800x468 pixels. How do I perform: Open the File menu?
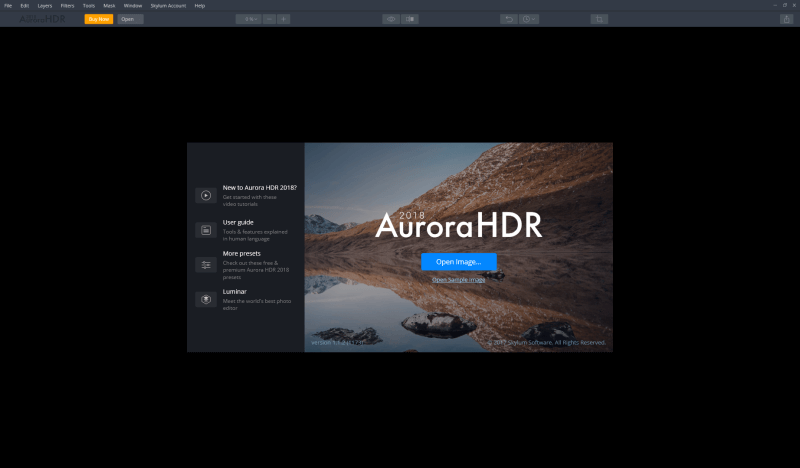point(8,6)
